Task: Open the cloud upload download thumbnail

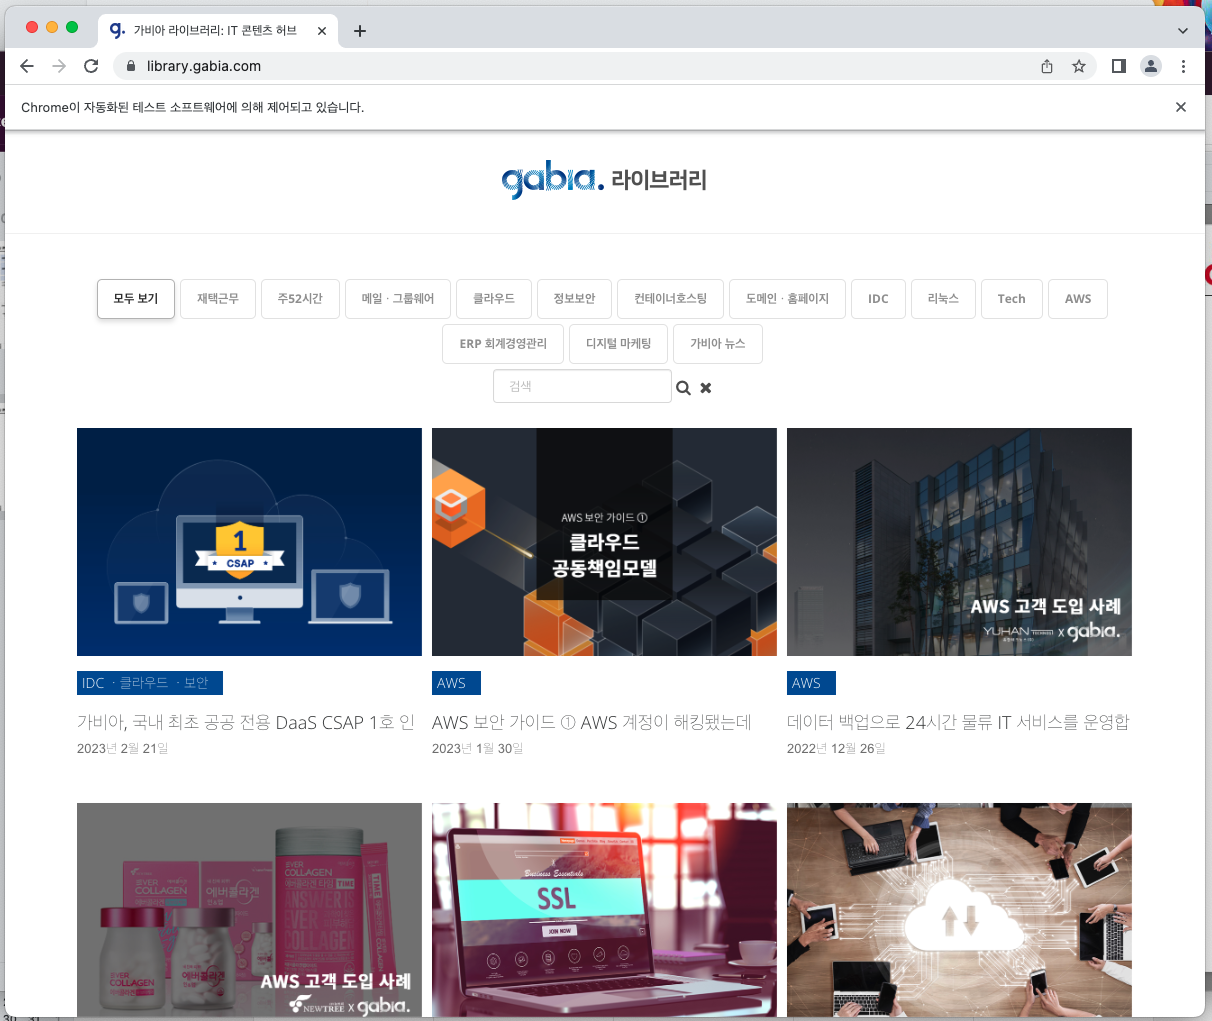Action: 959,910
